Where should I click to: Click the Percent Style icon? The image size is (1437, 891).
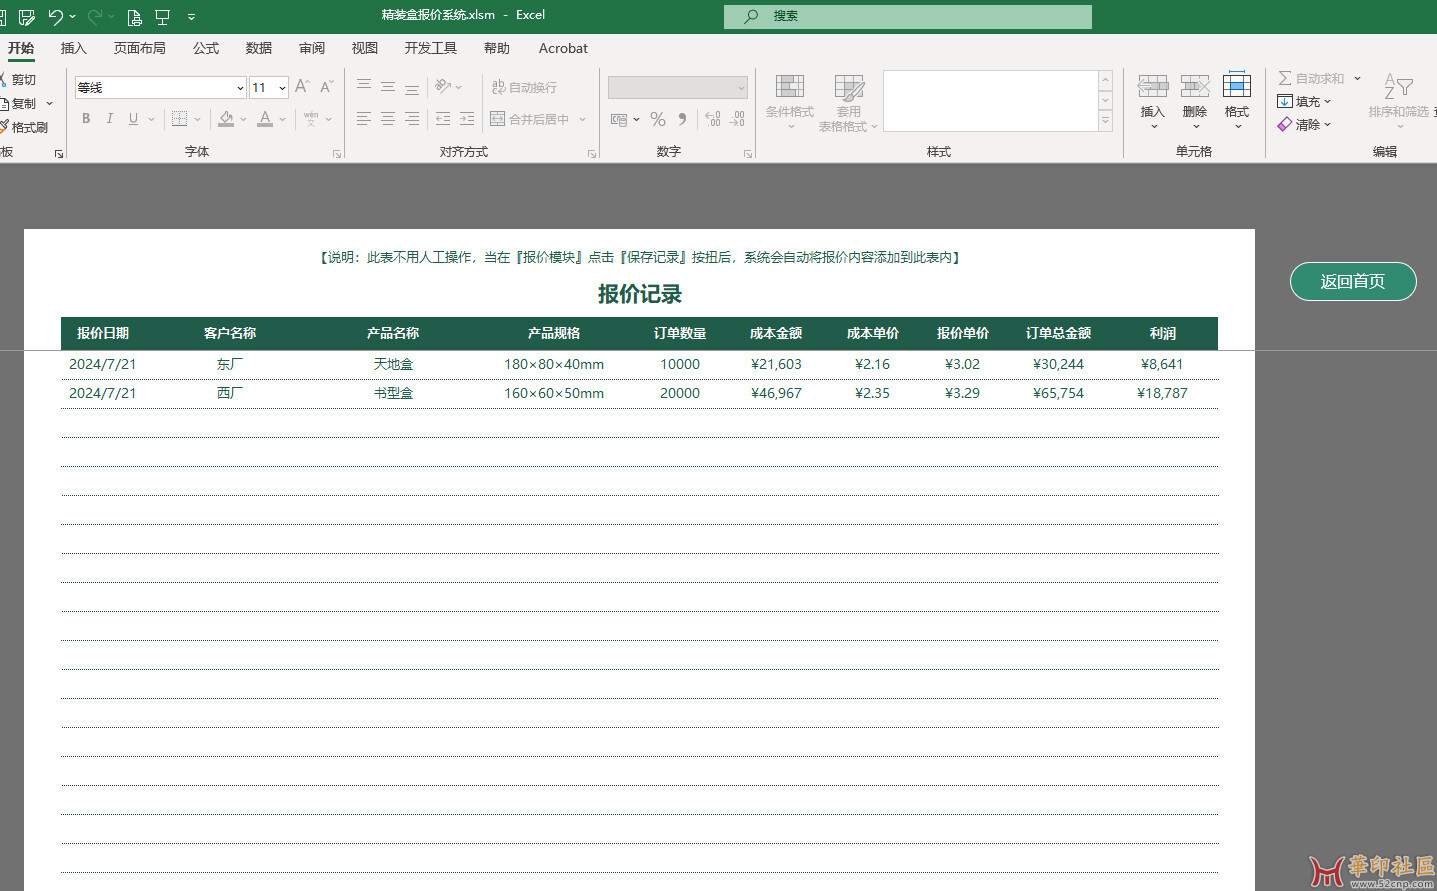[x=658, y=119]
